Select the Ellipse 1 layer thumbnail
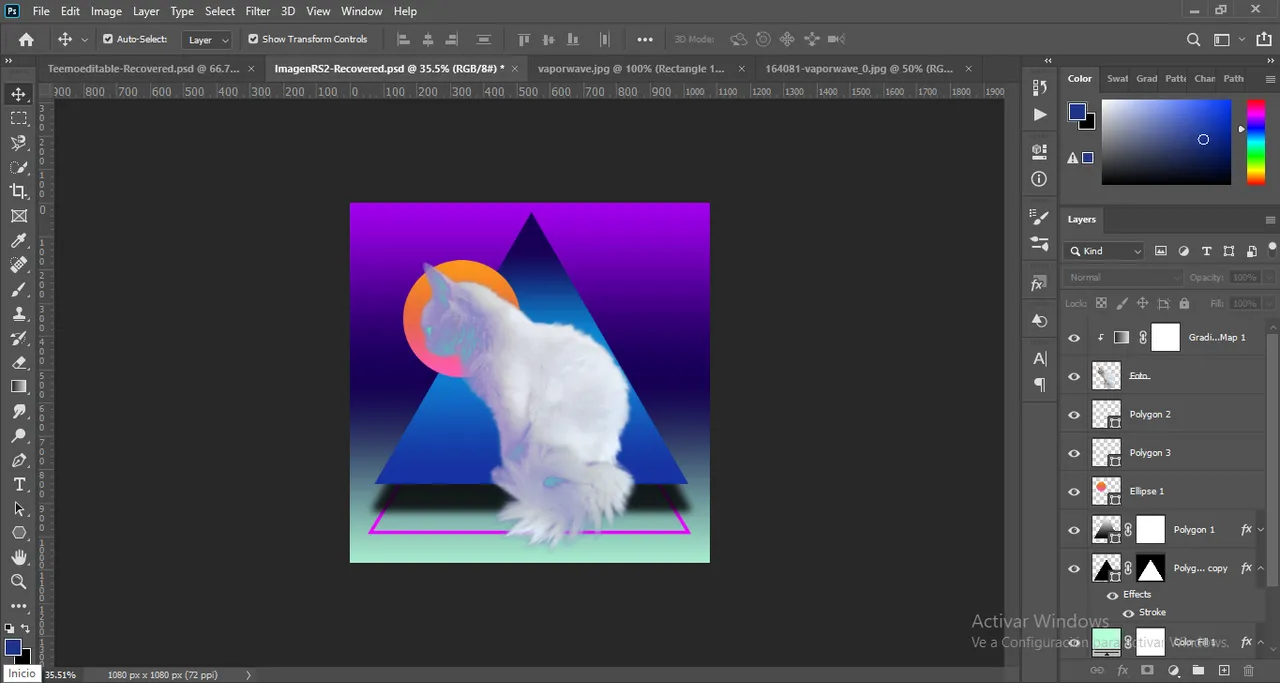Viewport: 1280px width, 683px height. click(1106, 492)
